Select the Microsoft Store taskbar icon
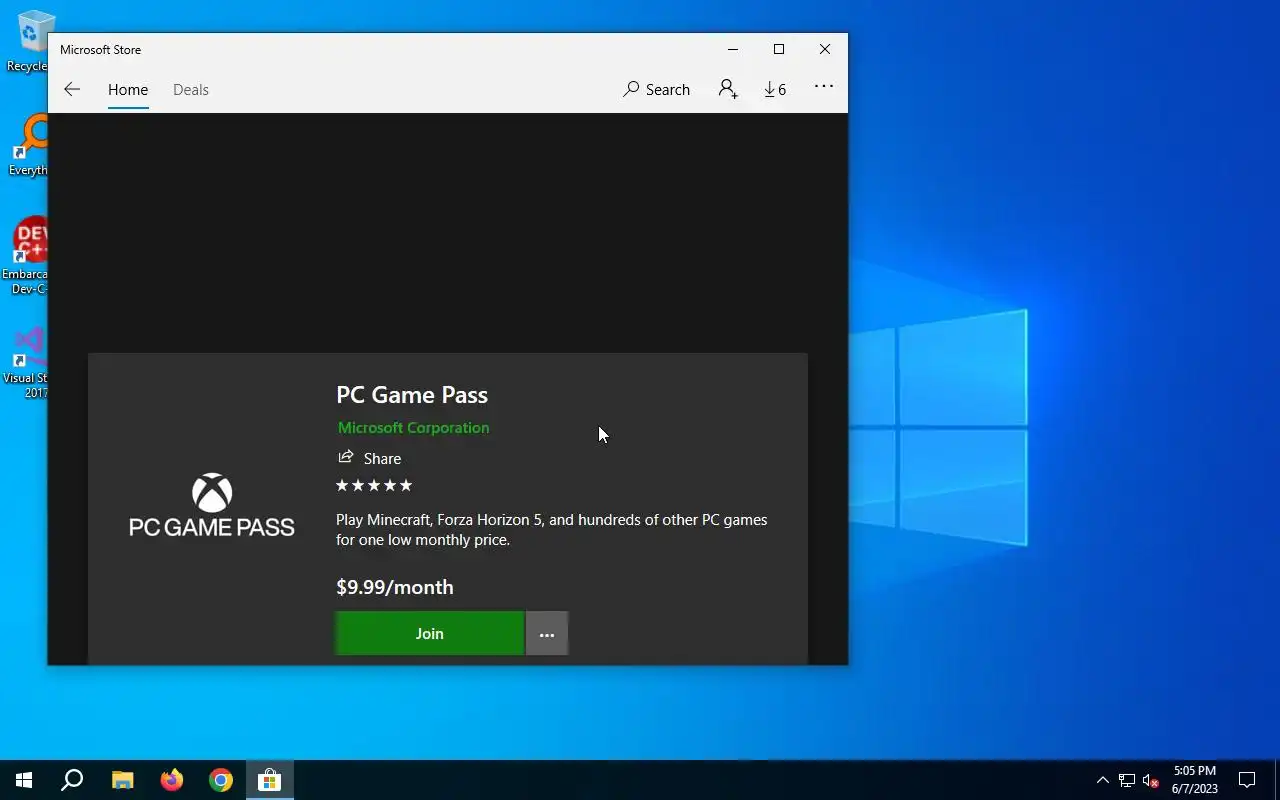1280x800 pixels. pos(270,780)
